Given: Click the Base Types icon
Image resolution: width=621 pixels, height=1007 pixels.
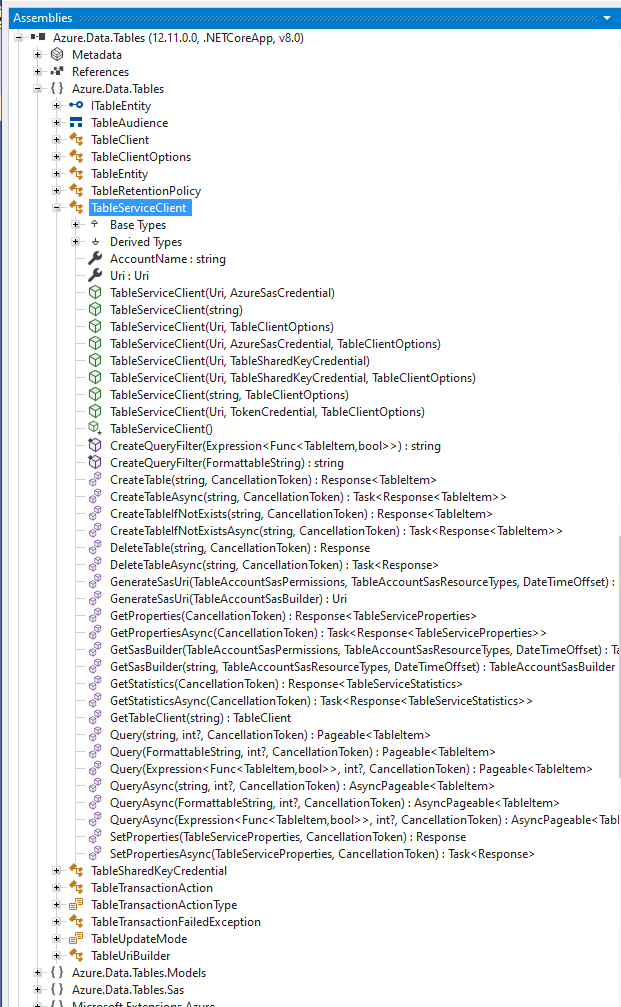Looking at the screenshot, I should (x=95, y=225).
